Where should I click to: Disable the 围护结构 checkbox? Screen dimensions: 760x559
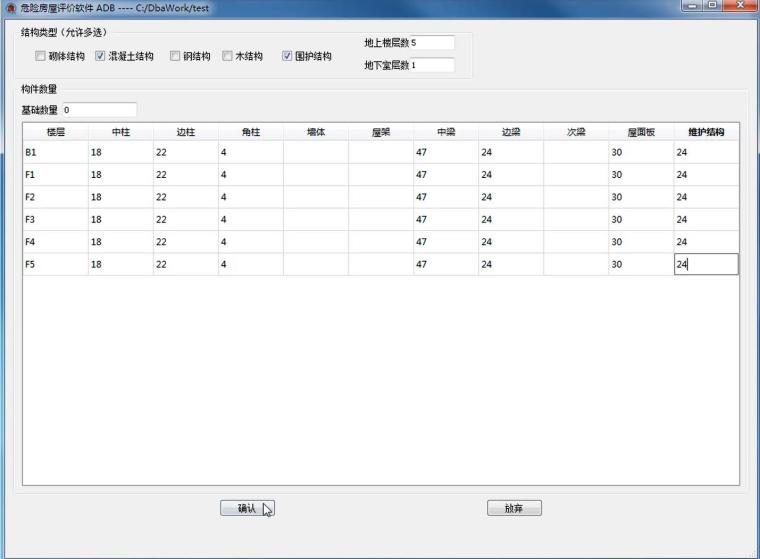[x=287, y=57]
